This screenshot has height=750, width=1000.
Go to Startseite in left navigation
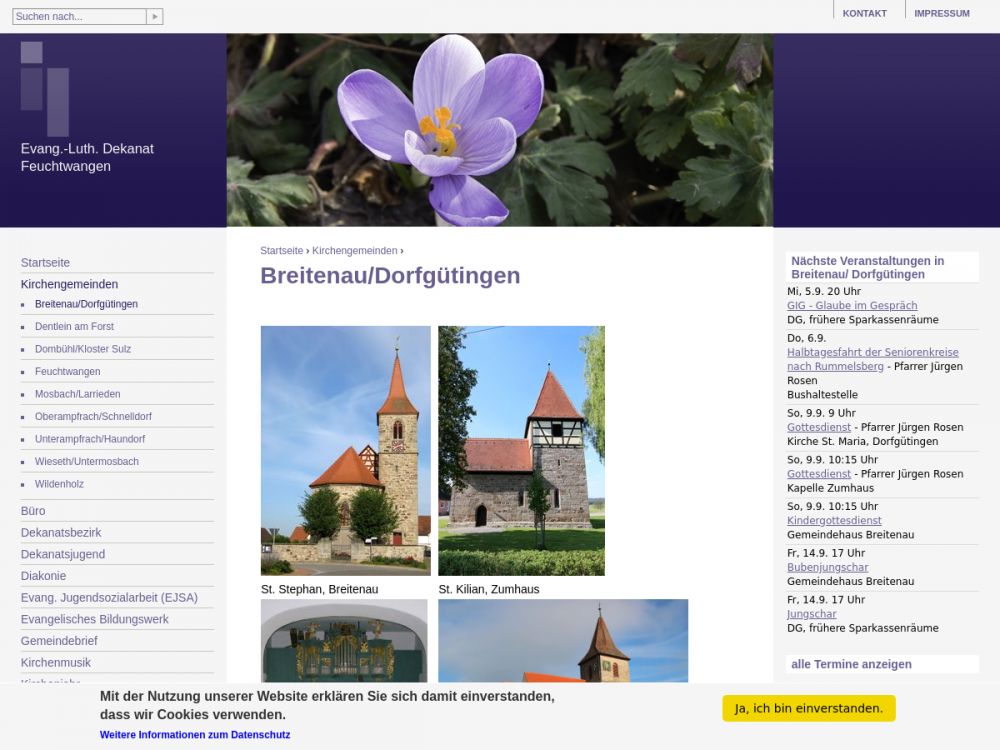point(45,263)
